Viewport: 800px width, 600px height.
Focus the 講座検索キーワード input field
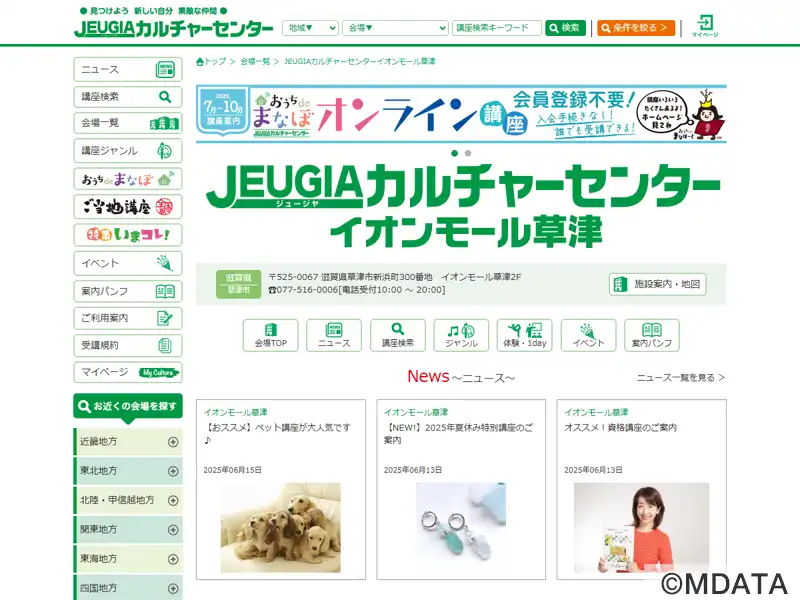[496, 28]
